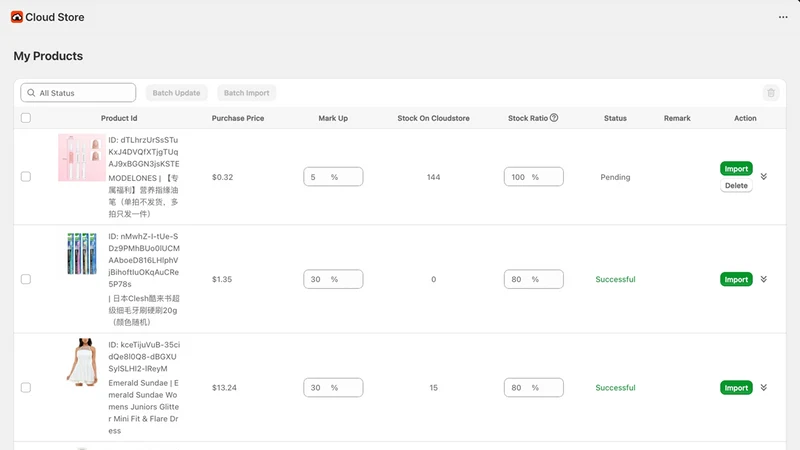Click stock value 144
Image resolution: width=800 pixels, height=450 pixels.
(433, 177)
